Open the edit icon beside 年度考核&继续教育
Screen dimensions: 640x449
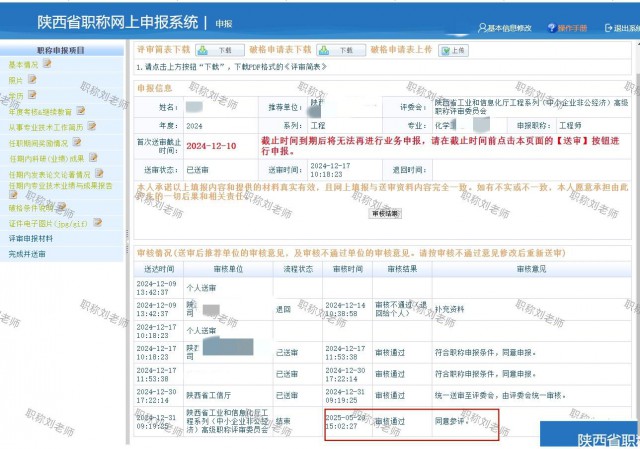point(80,111)
